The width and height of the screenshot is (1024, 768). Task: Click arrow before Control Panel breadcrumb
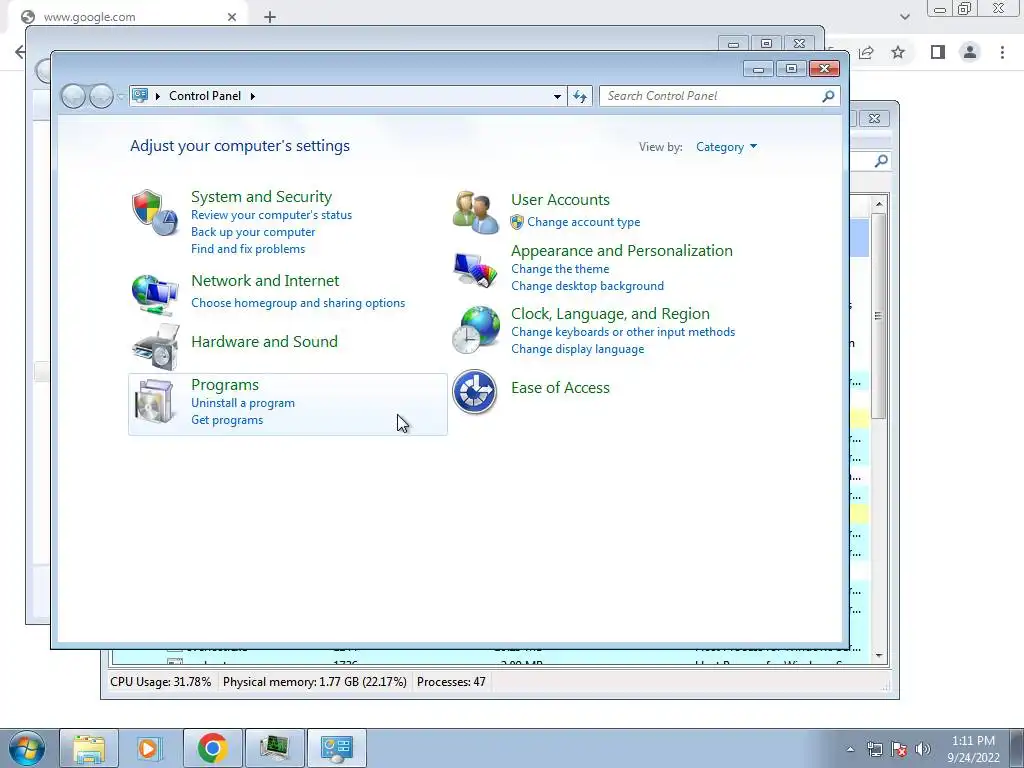click(x=157, y=96)
